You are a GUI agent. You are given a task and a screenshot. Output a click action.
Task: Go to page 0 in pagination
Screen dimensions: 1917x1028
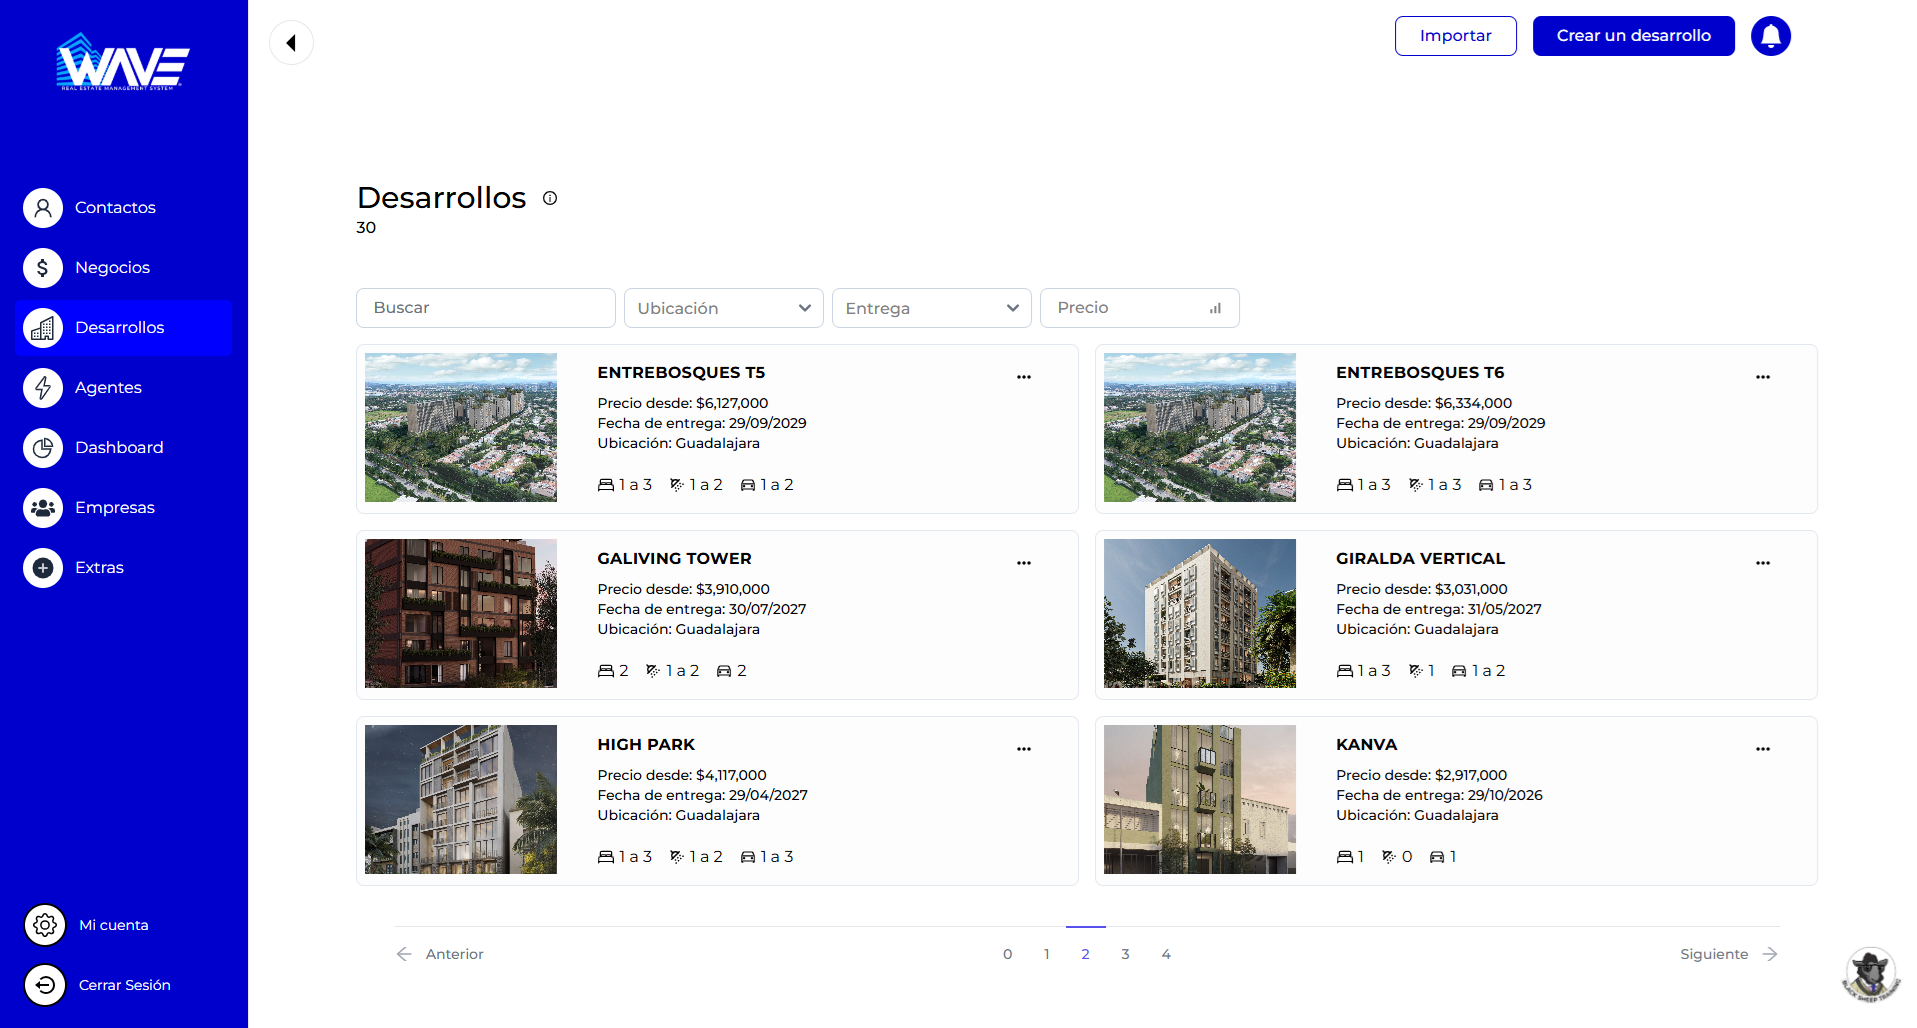pos(1007,954)
